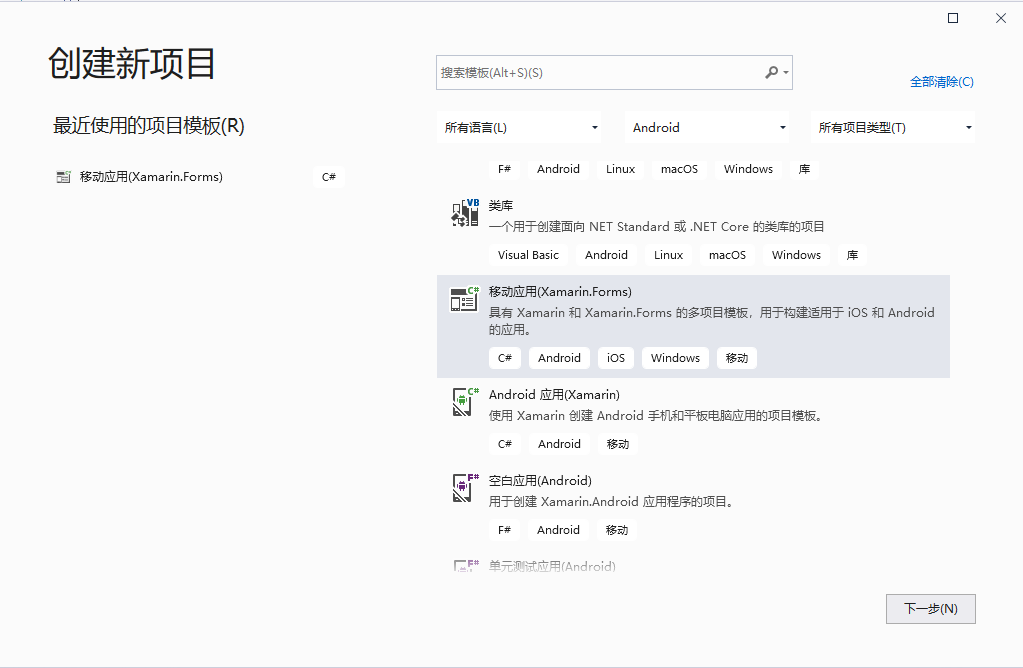Click the Android tag under 空白应用(Android)

[x=558, y=530]
